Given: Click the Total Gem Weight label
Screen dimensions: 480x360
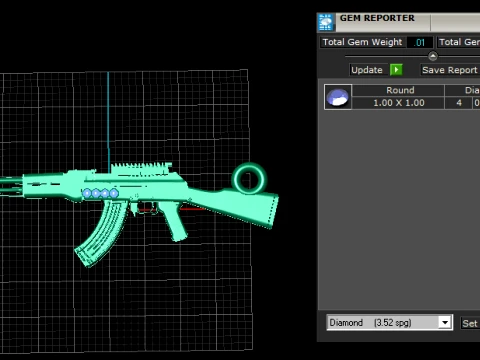Looking at the screenshot, I should pos(362,42).
